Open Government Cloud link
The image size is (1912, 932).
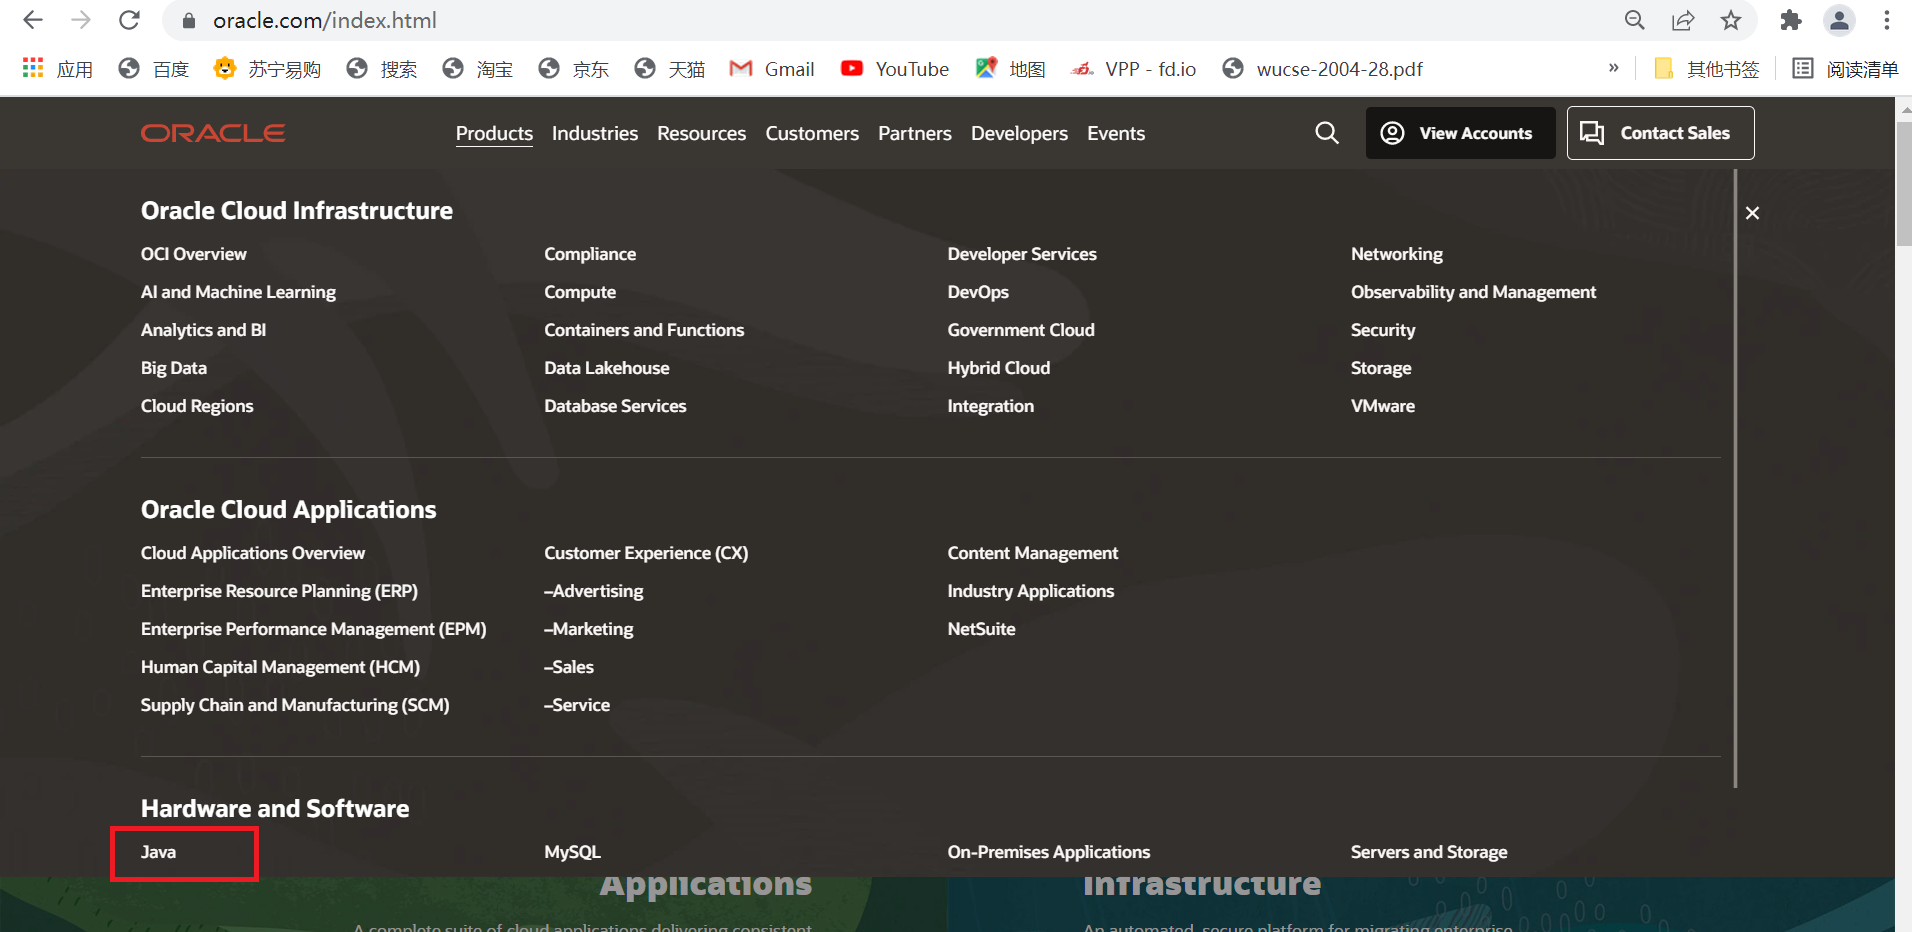click(1021, 330)
